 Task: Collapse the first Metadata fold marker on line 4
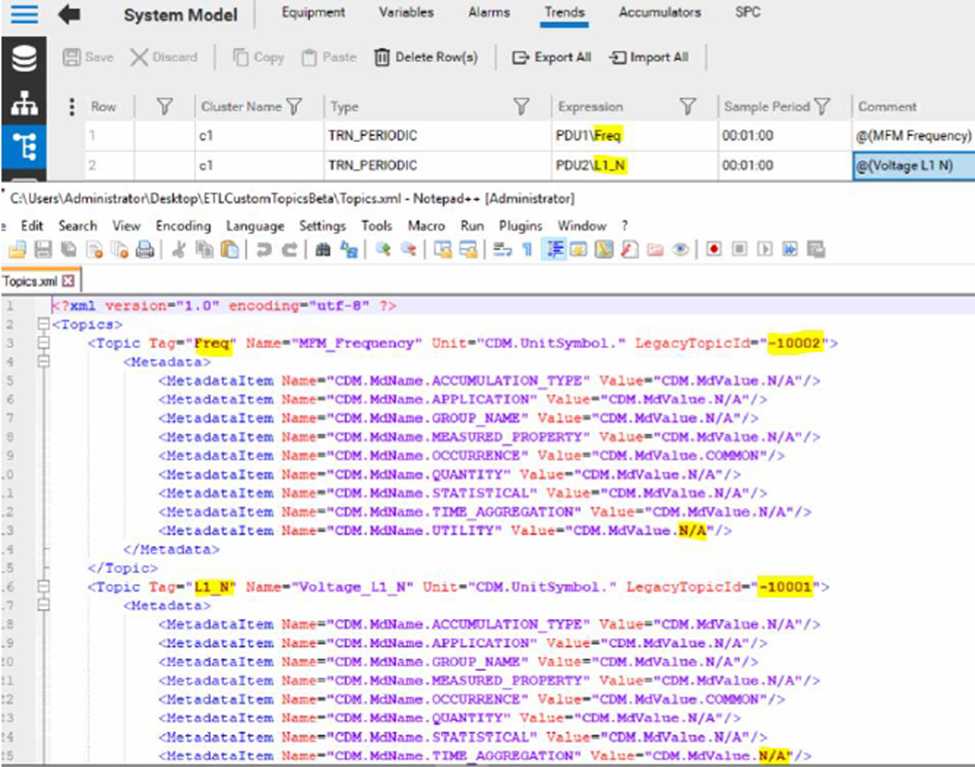(x=43, y=361)
